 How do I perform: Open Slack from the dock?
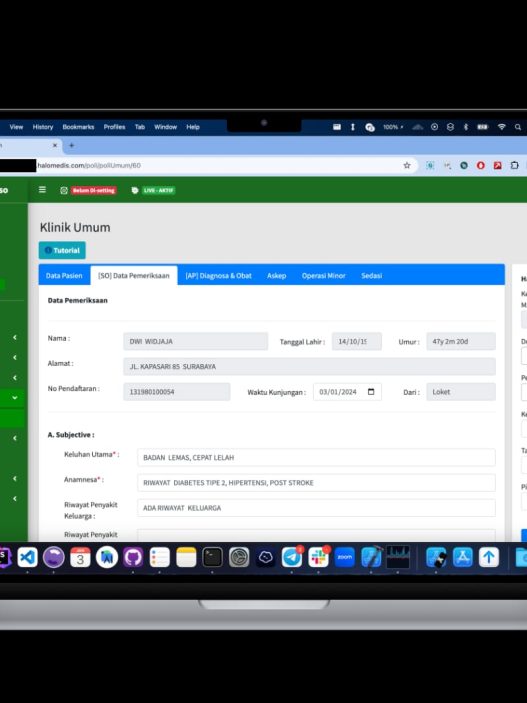coord(318,557)
